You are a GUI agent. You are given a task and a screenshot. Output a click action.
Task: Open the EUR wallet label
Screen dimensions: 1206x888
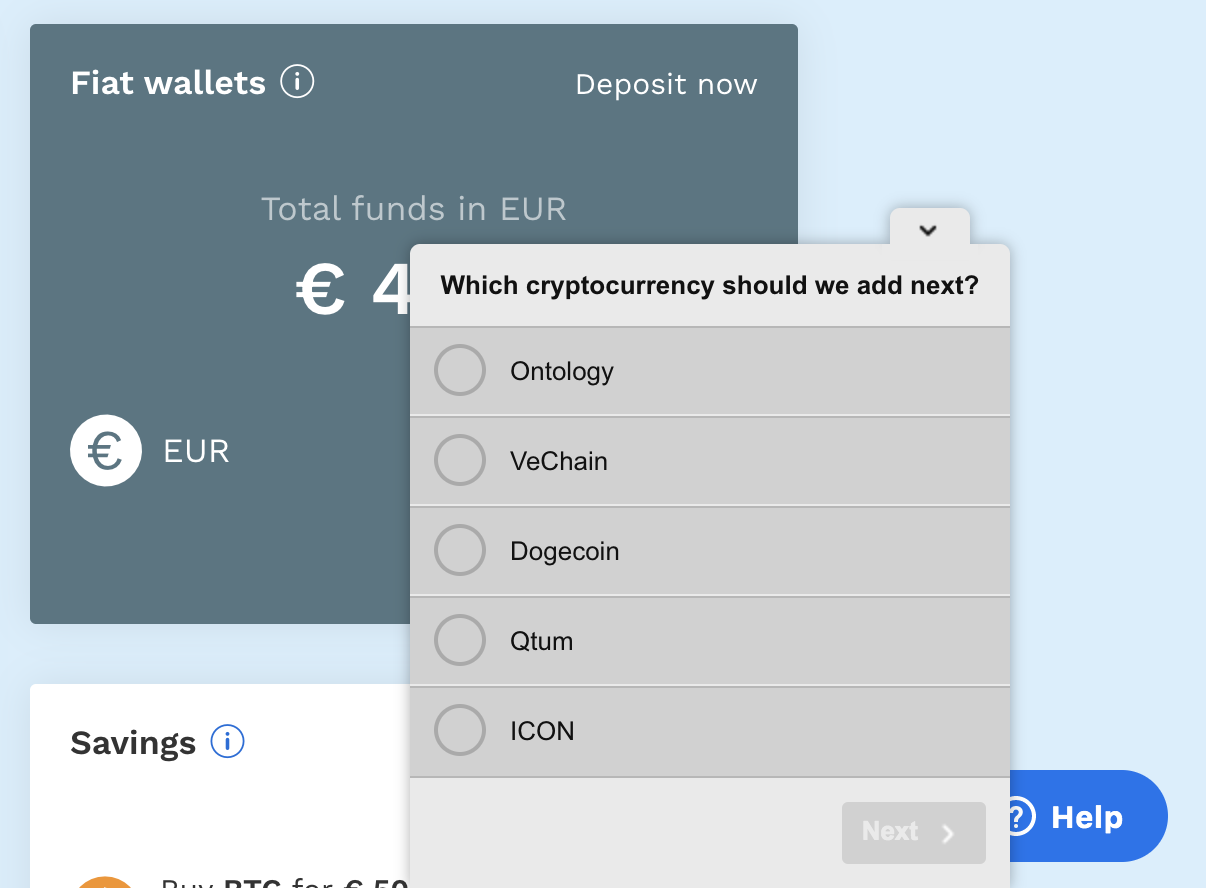(197, 451)
